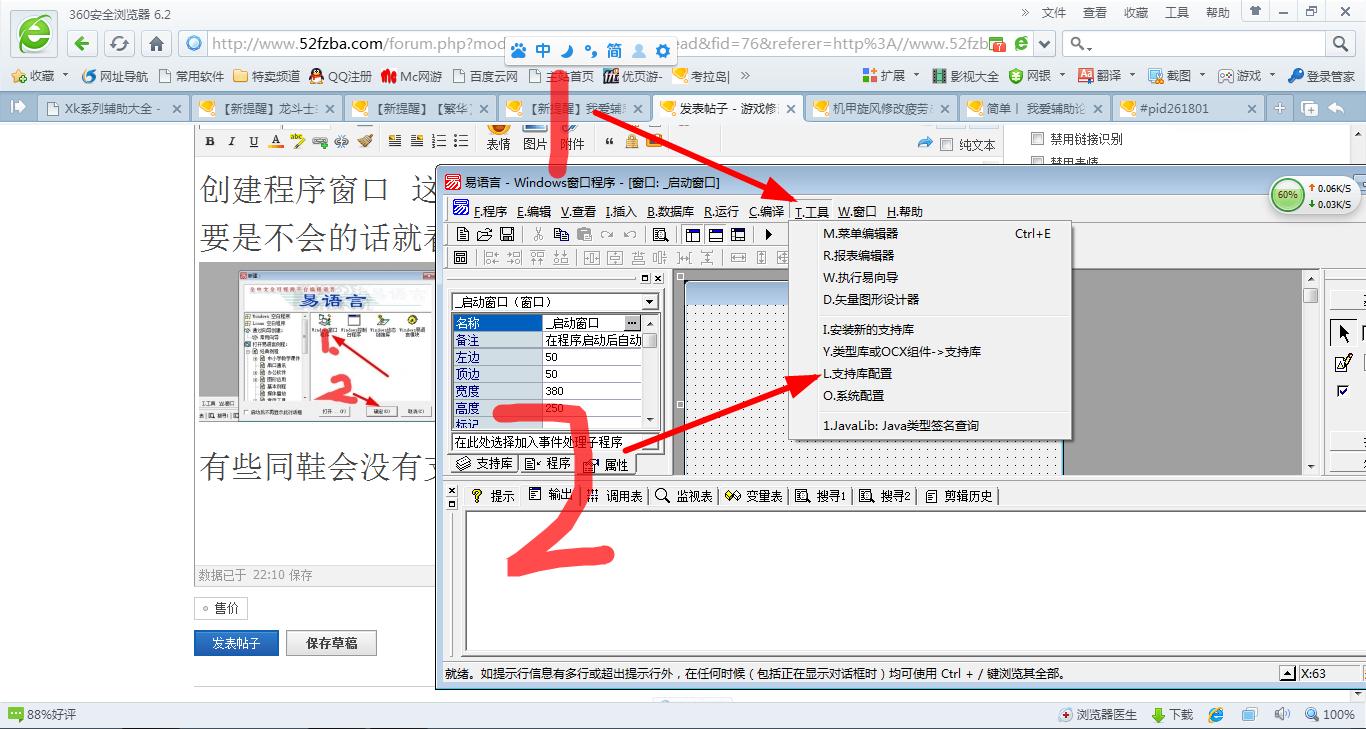
Task: Open the 下载 download manager in status bar
Action: (1172, 715)
